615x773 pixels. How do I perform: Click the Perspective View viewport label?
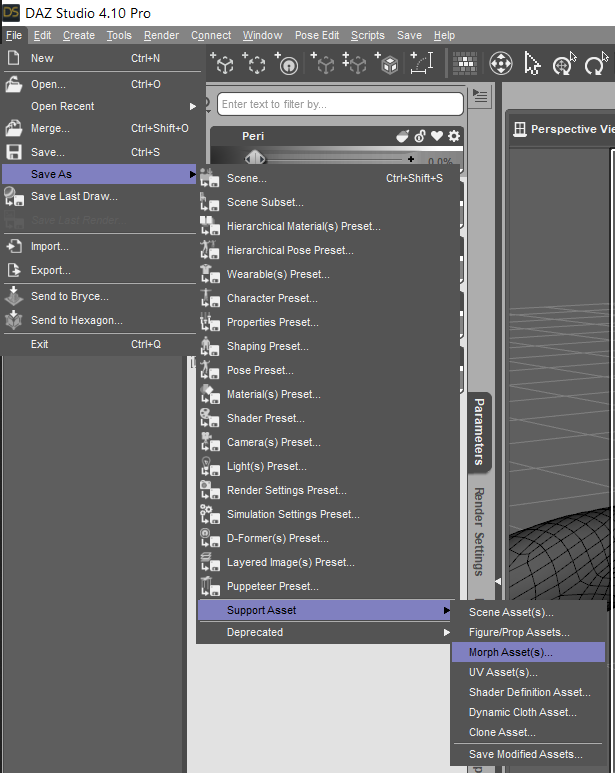coord(572,129)
